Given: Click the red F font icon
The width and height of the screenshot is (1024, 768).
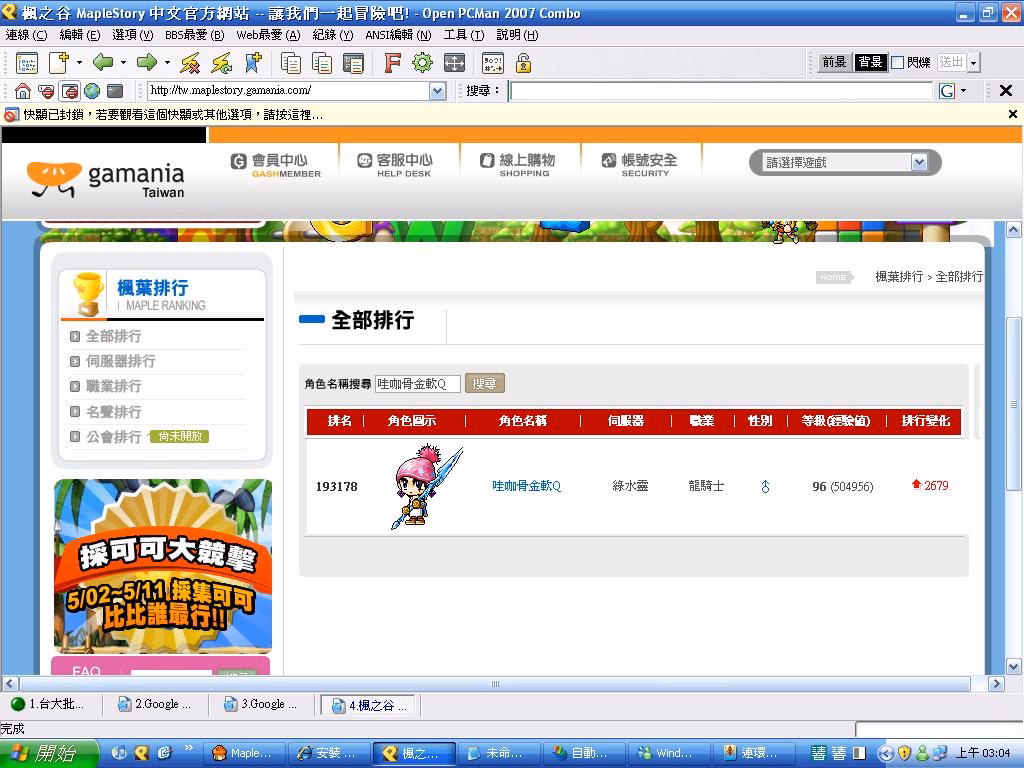Looking at the screenshot, I should [x=392, y=63].
